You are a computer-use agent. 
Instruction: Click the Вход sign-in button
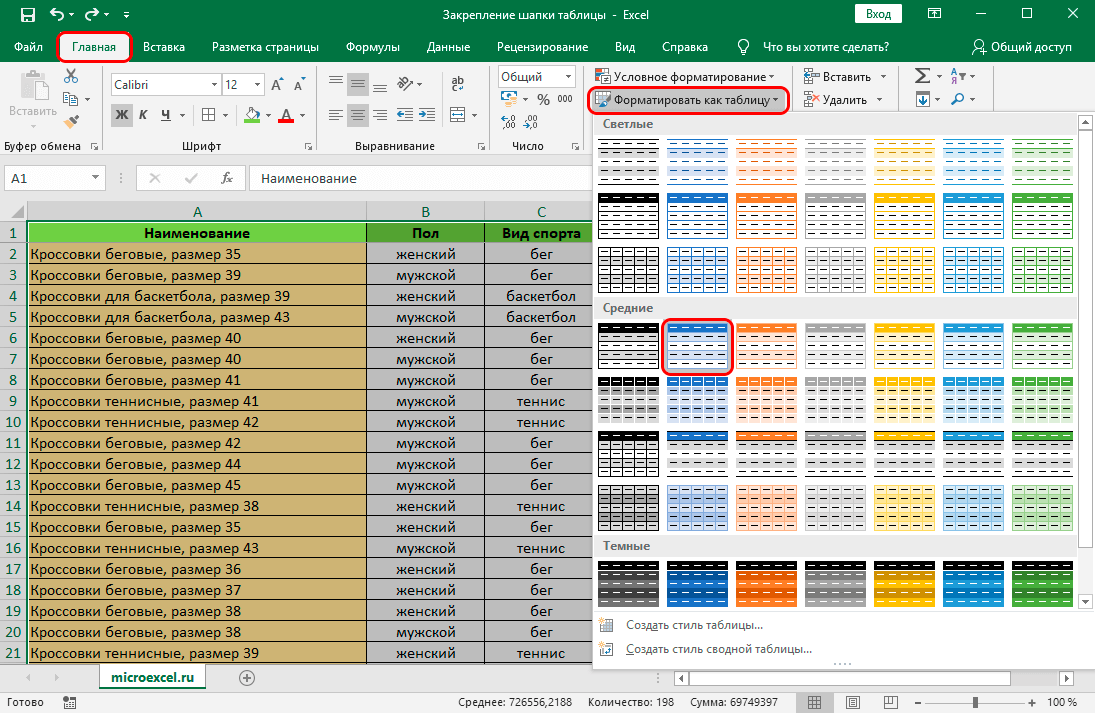coord(878,14)
